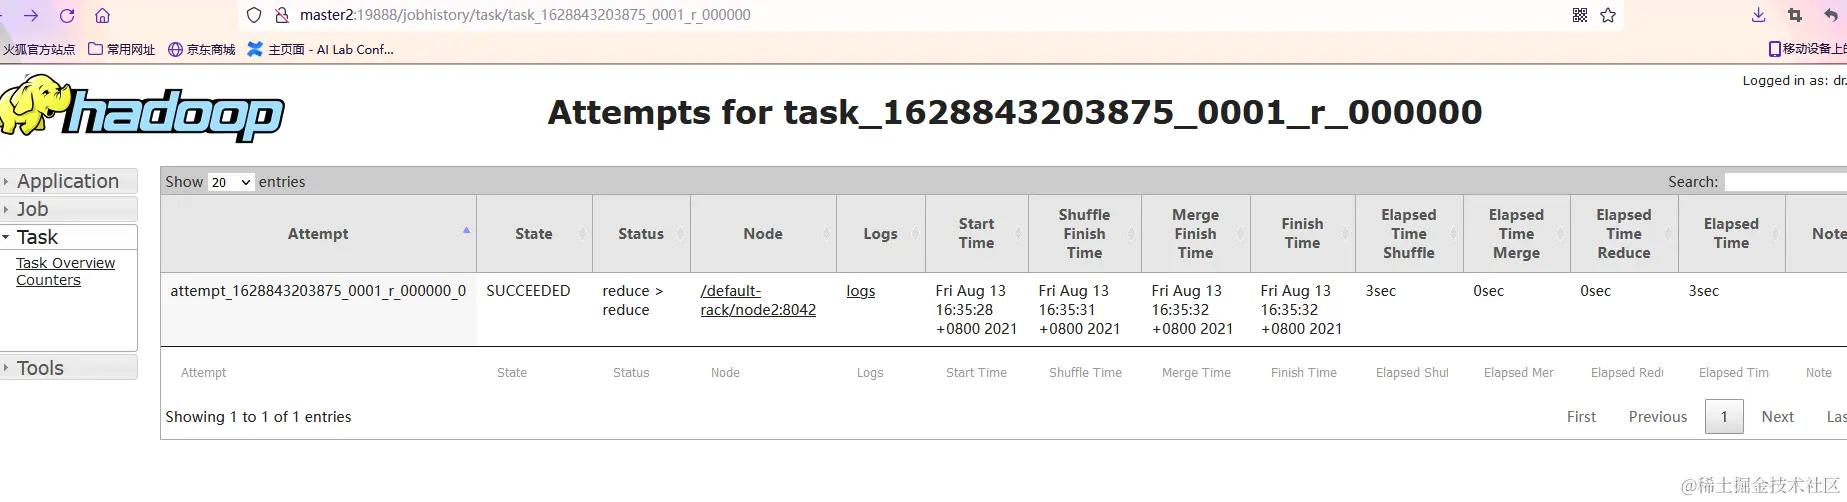Viewport: 1847px width, 502px height.
Task: Go to First page of entries
Action: 1581,417
